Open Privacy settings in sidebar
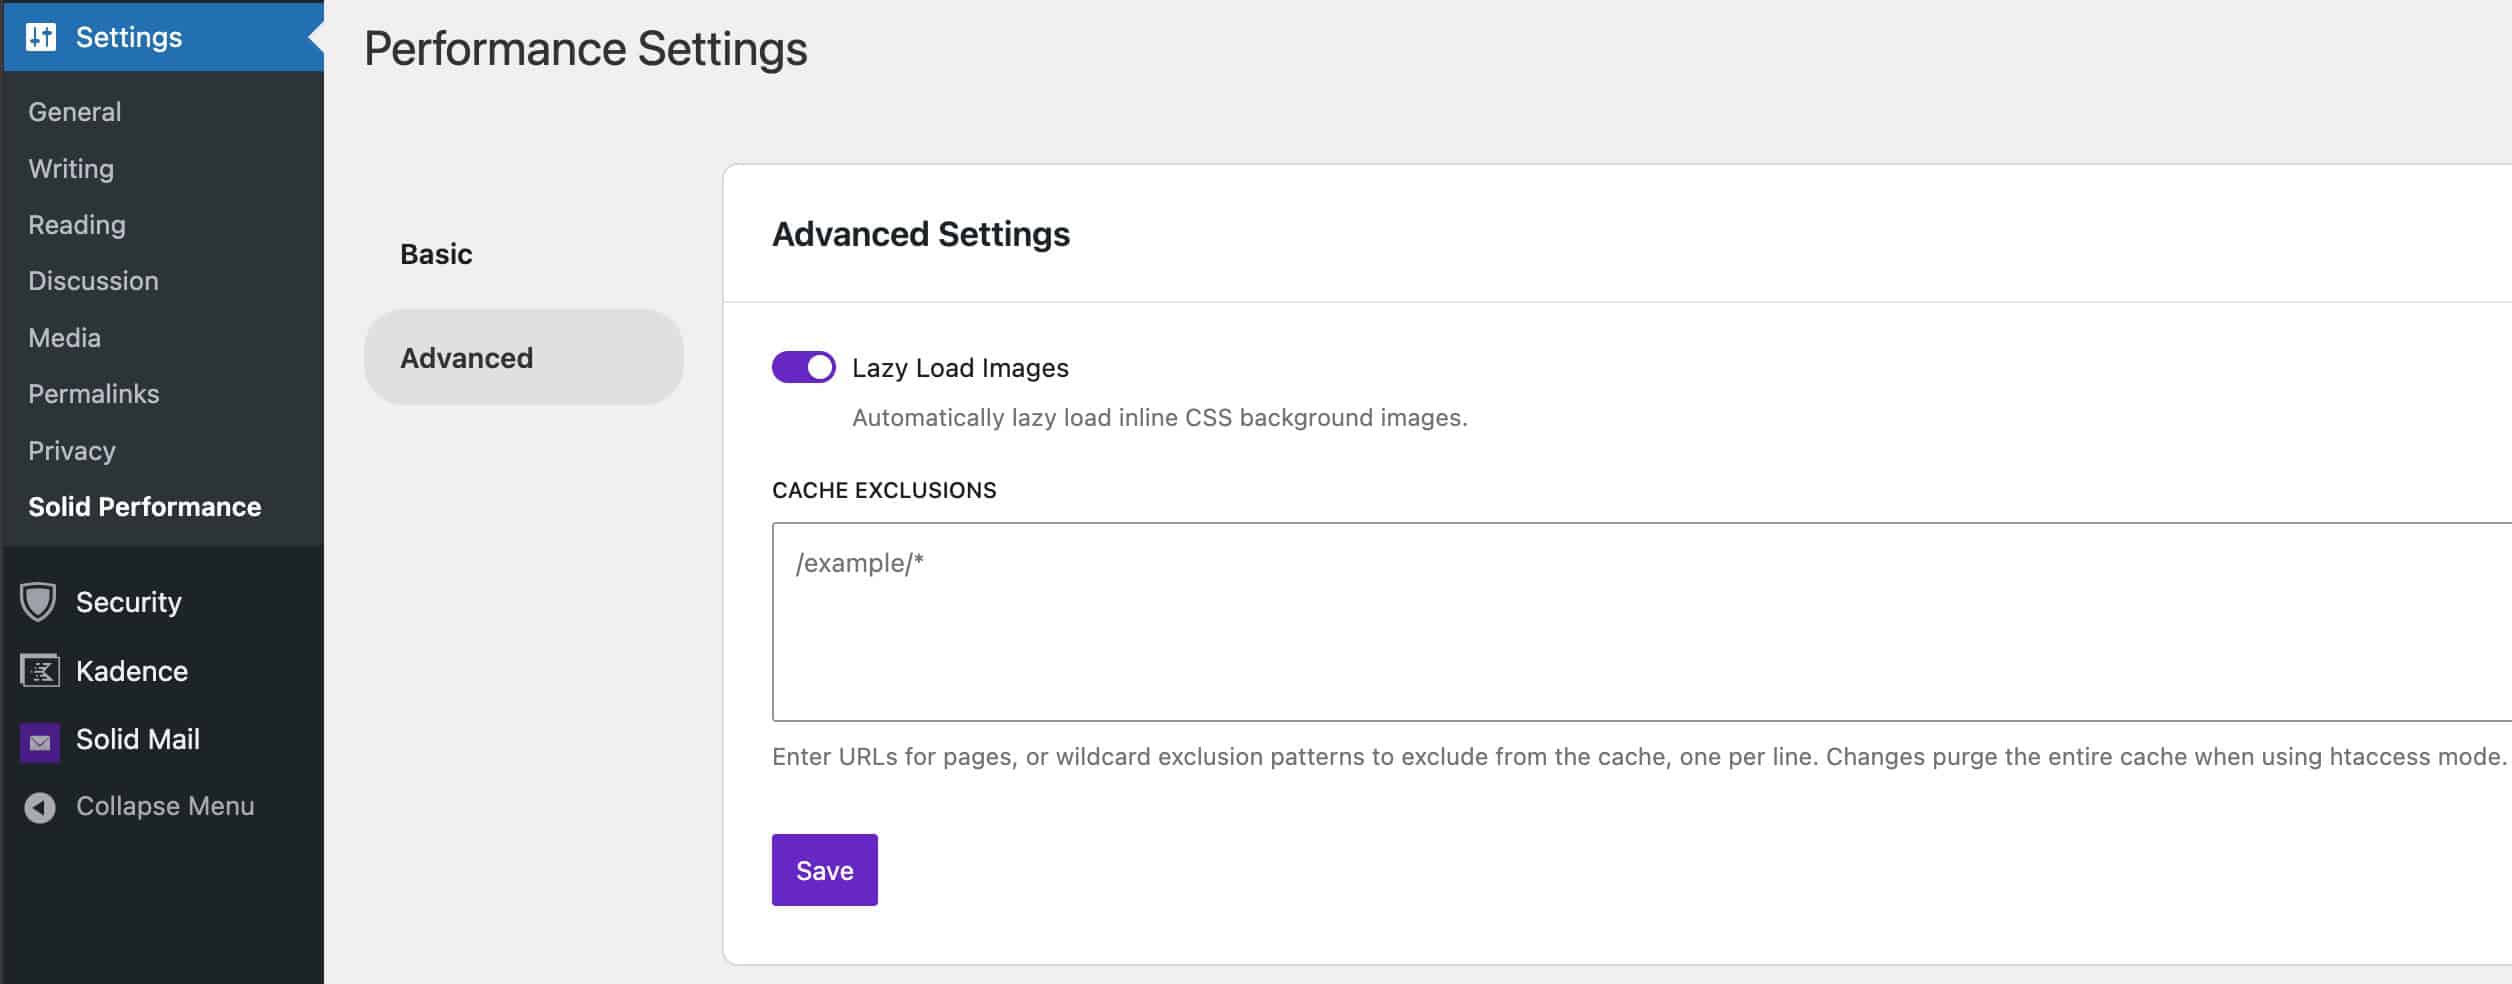 point(72,451)
